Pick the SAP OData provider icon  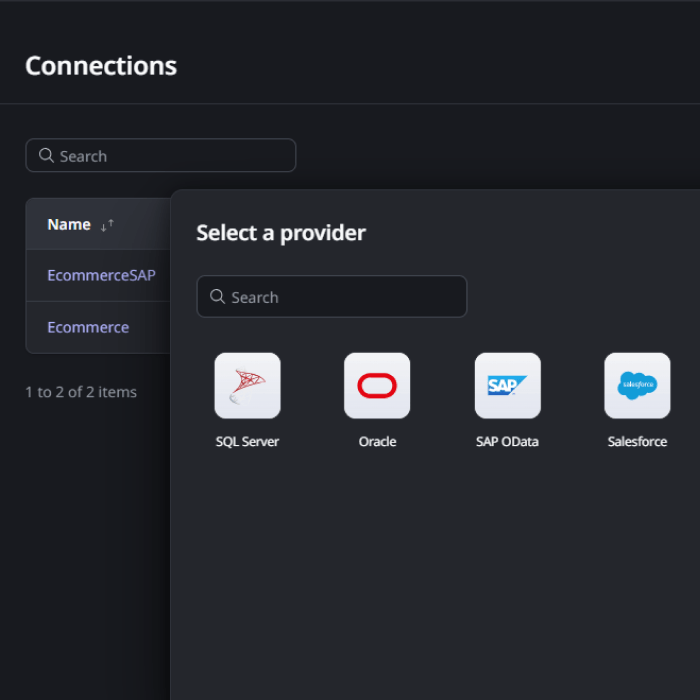coord(508,386)
